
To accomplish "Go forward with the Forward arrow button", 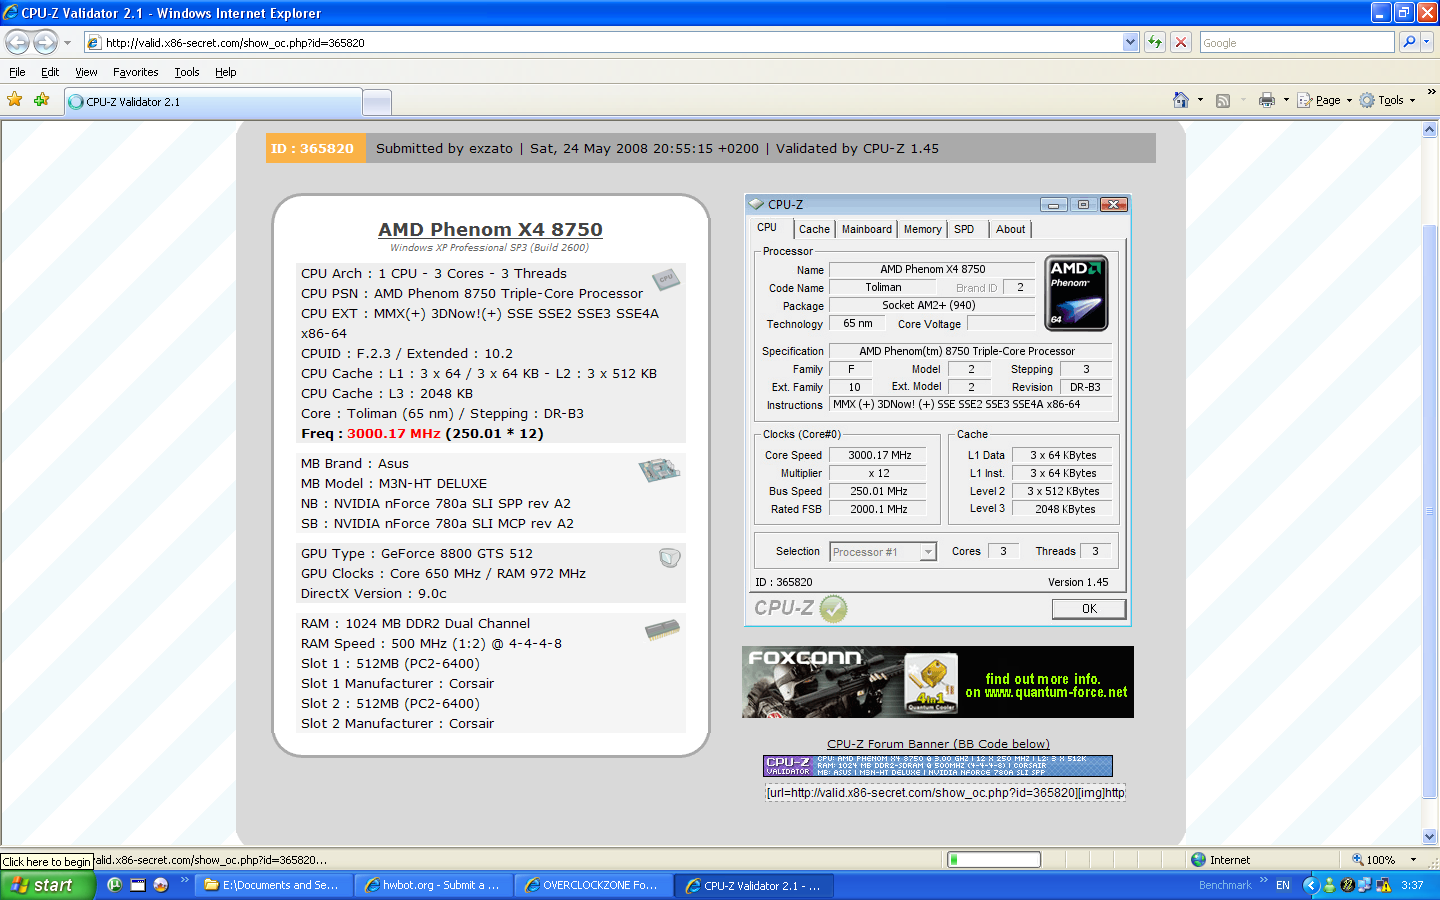I will point(45,42).
